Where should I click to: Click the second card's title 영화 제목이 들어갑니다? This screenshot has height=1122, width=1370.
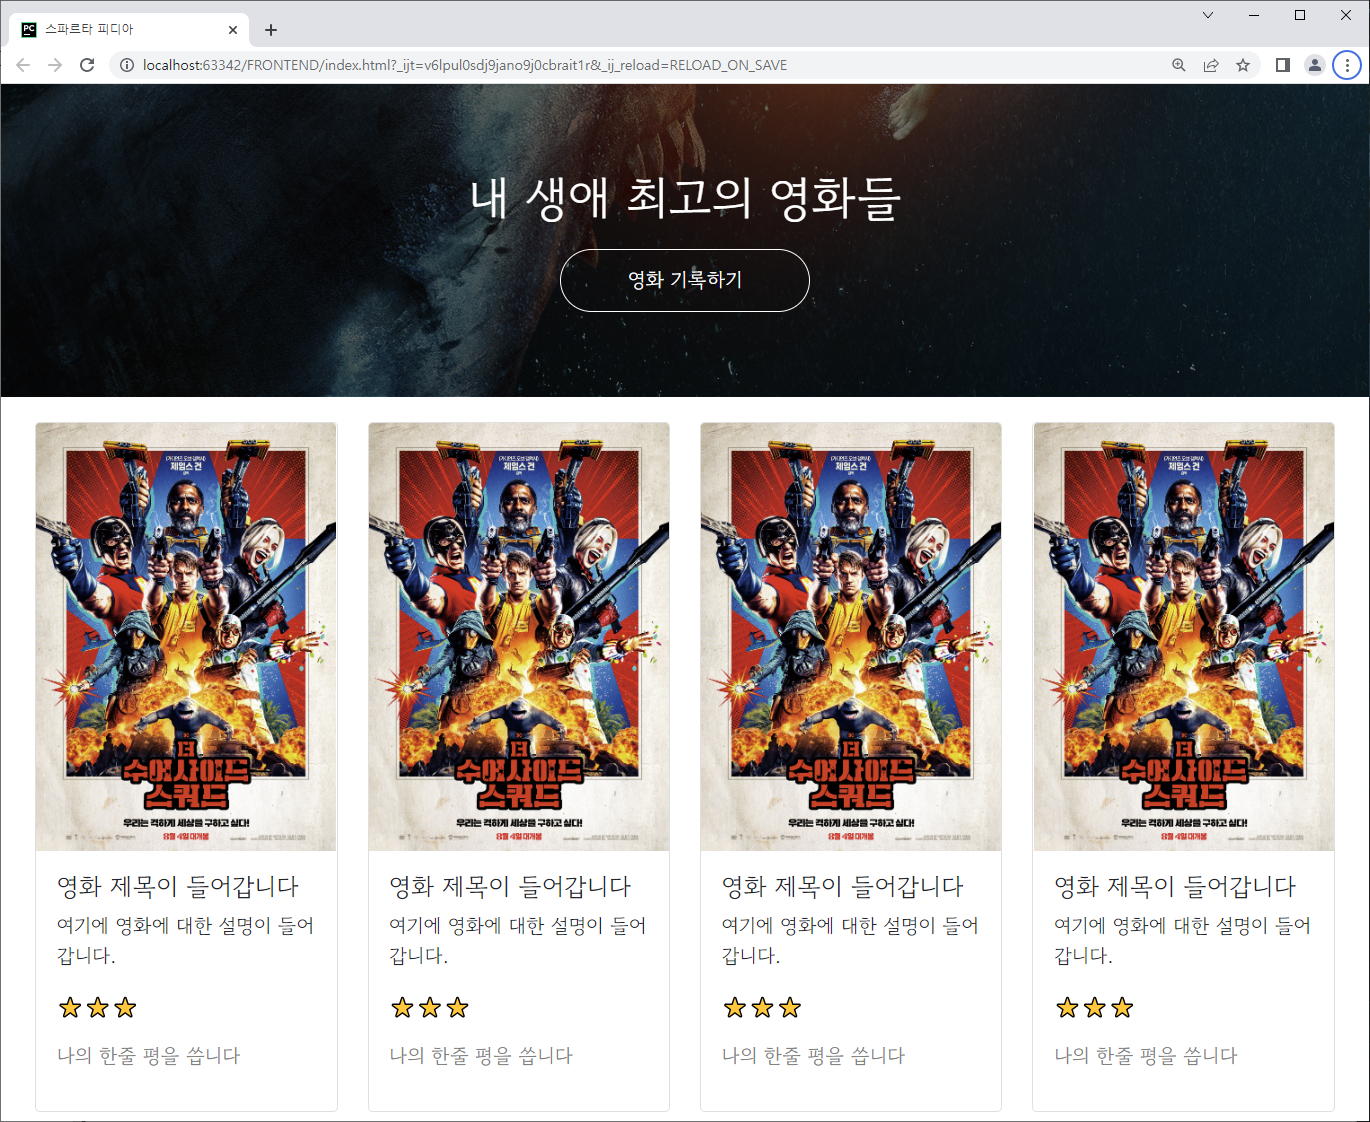(x=510, y=886)
